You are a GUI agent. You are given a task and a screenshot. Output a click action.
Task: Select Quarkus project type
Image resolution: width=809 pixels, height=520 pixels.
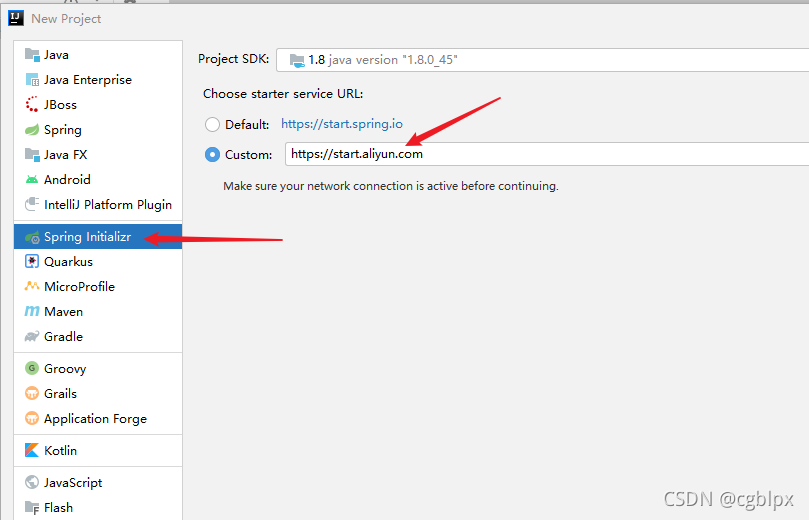point(98,262)
